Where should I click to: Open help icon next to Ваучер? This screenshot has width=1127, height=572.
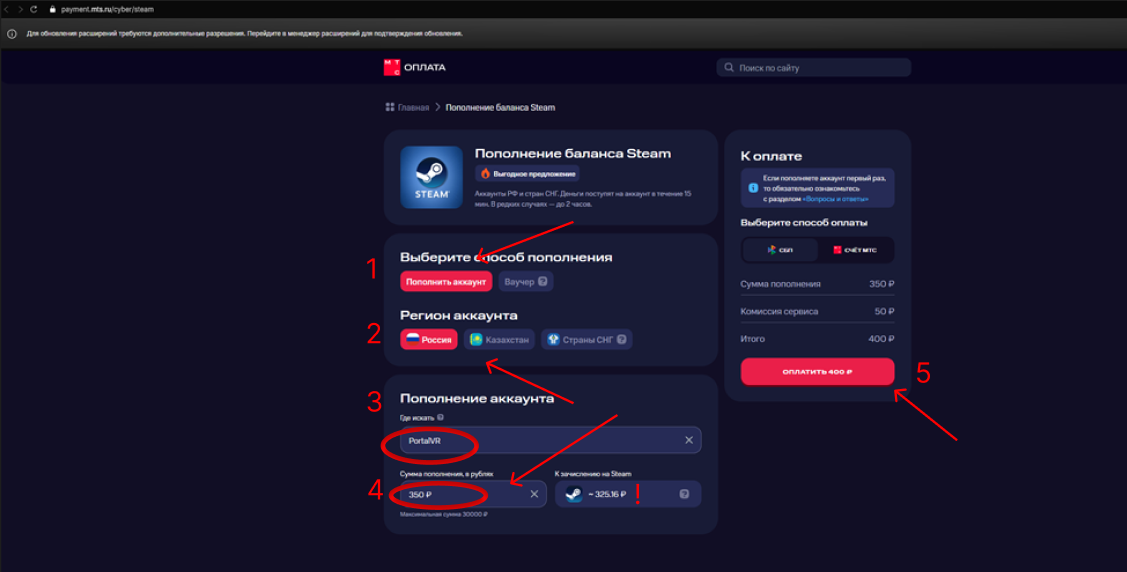pos(543,282)
